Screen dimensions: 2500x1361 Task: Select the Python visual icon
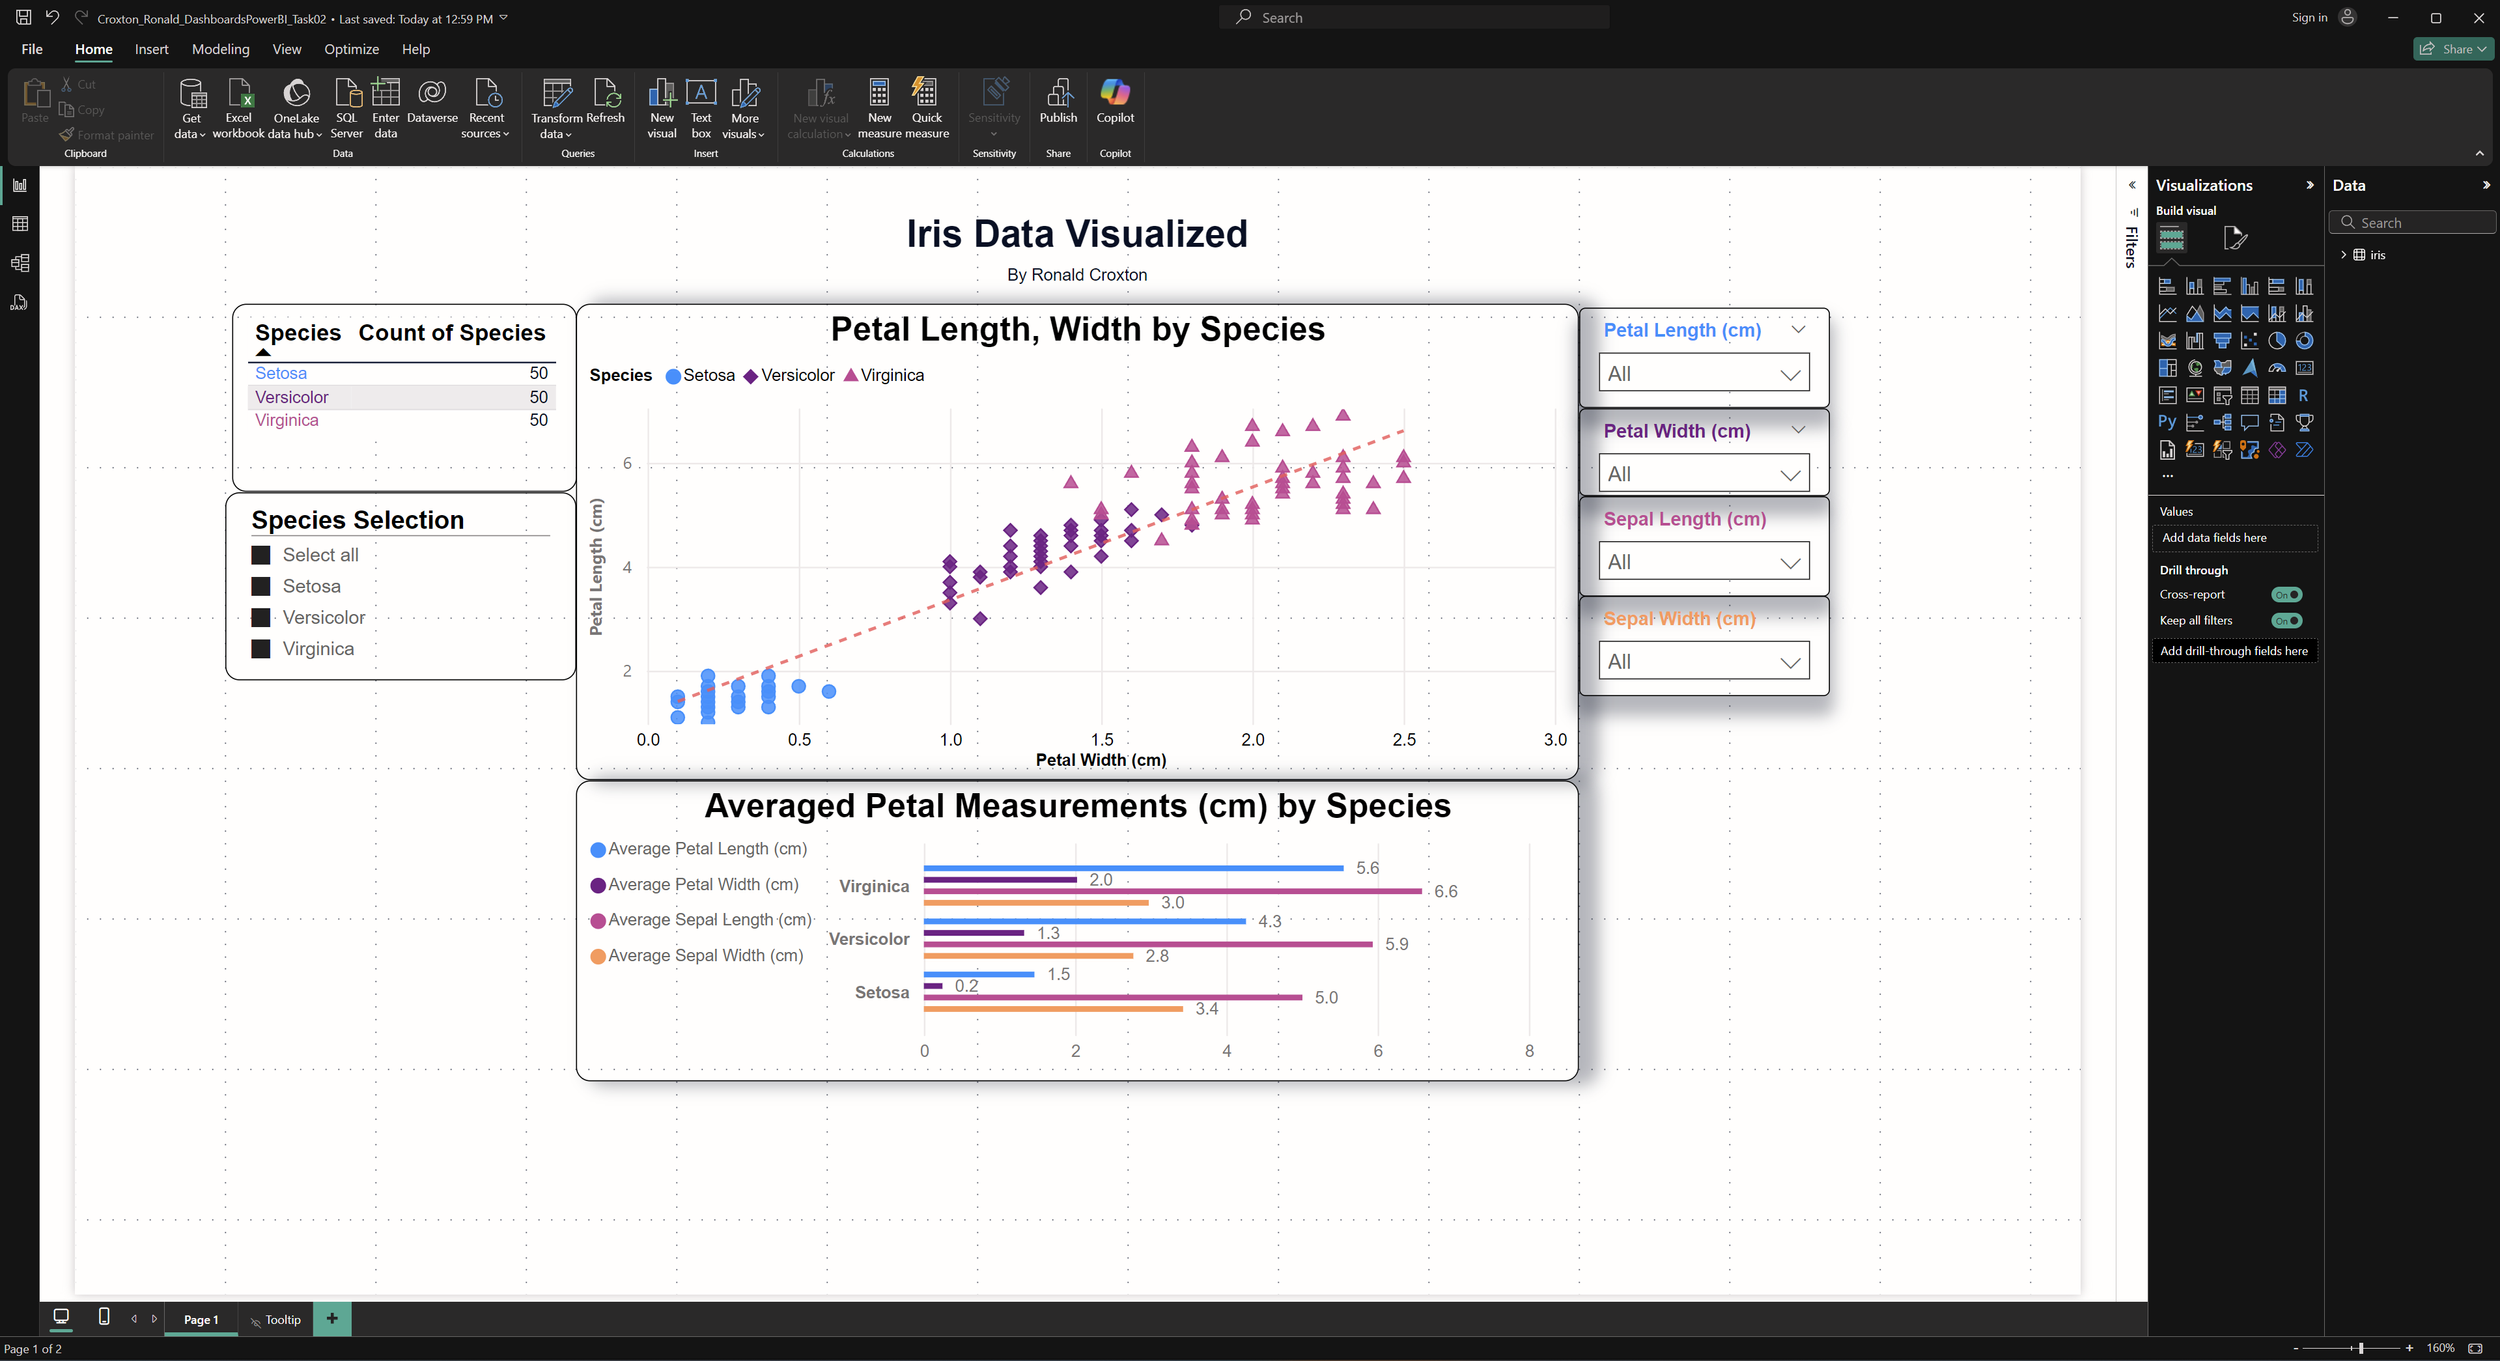tap(2167, 422)
